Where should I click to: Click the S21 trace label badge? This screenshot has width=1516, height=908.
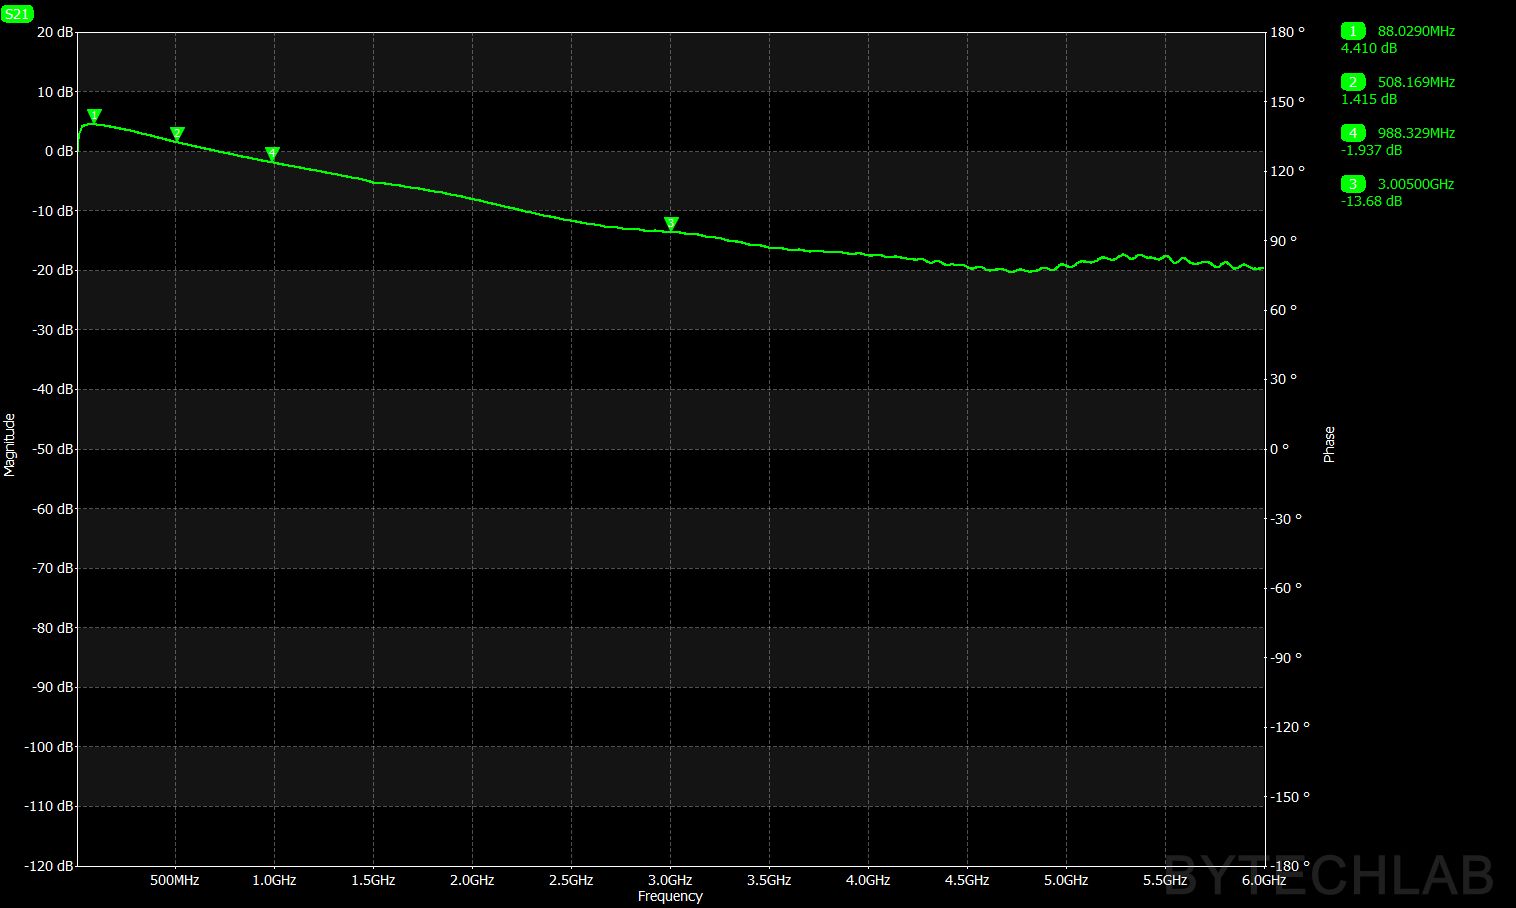(17, 14)
